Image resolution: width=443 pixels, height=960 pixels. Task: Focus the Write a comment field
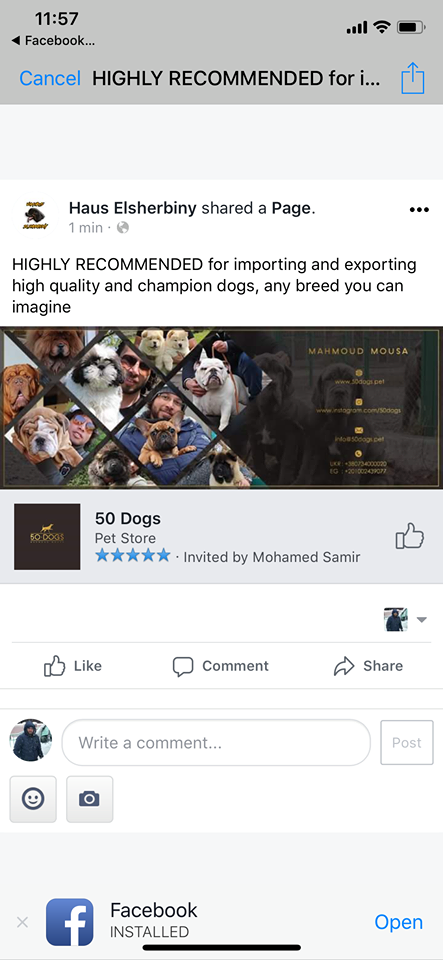tap(216, 743)
